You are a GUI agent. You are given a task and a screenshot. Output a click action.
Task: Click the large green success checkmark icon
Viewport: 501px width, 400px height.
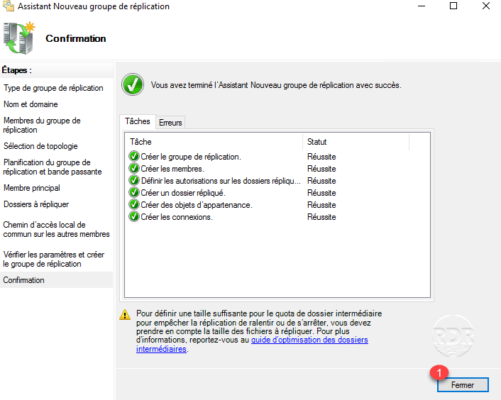pos(133,85)
